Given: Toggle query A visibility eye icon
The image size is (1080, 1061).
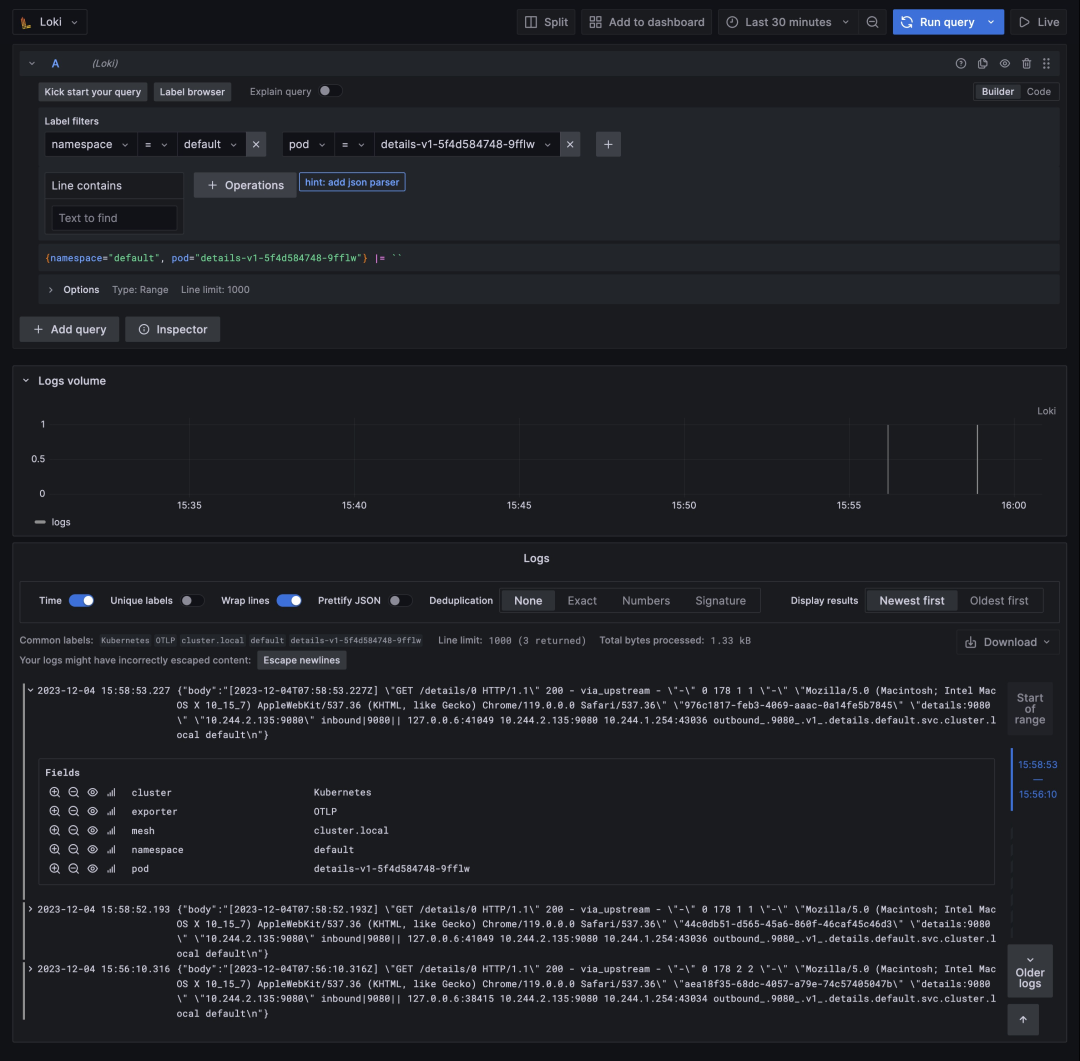Looking at the screenshot, I should [1005, 63].
